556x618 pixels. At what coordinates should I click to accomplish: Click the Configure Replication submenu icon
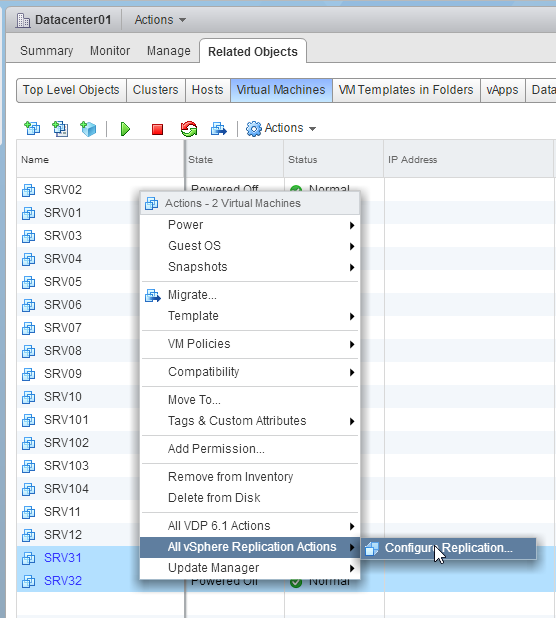pyautogui.click(x=372, y=548)
